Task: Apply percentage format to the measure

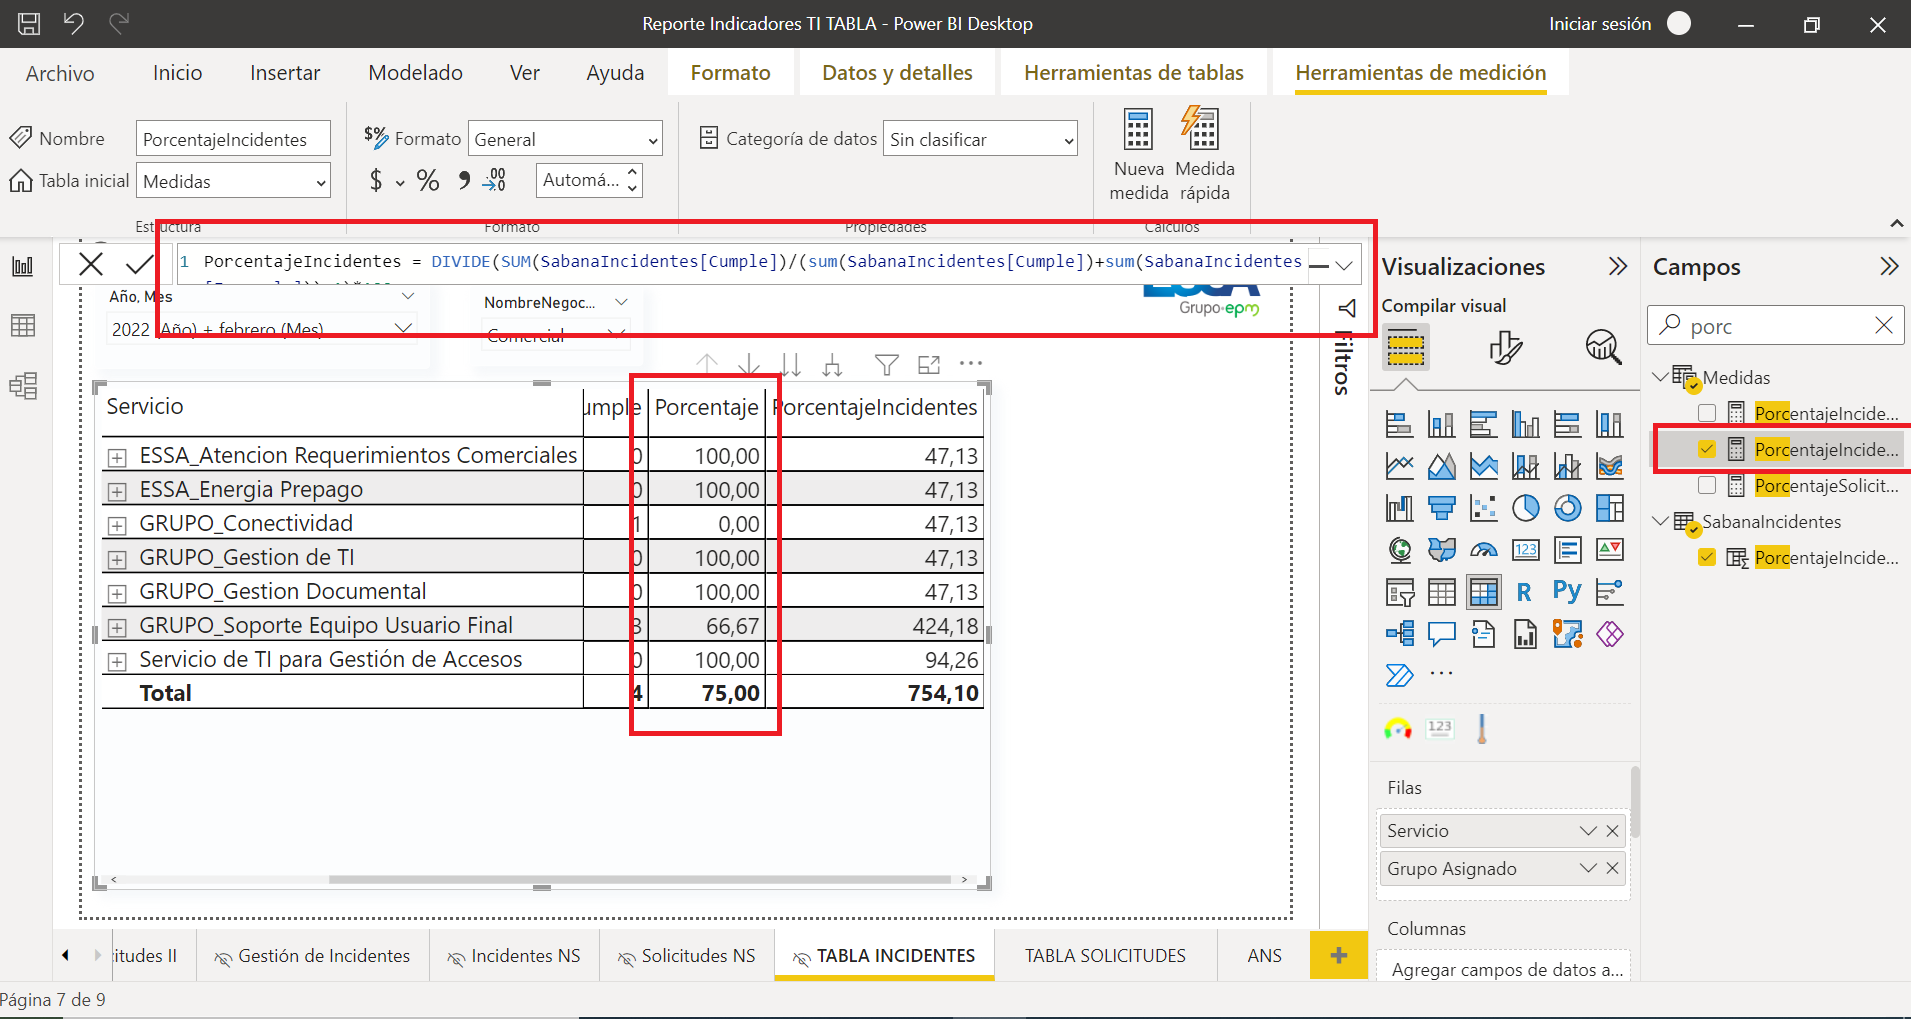Action: point(428,180)
